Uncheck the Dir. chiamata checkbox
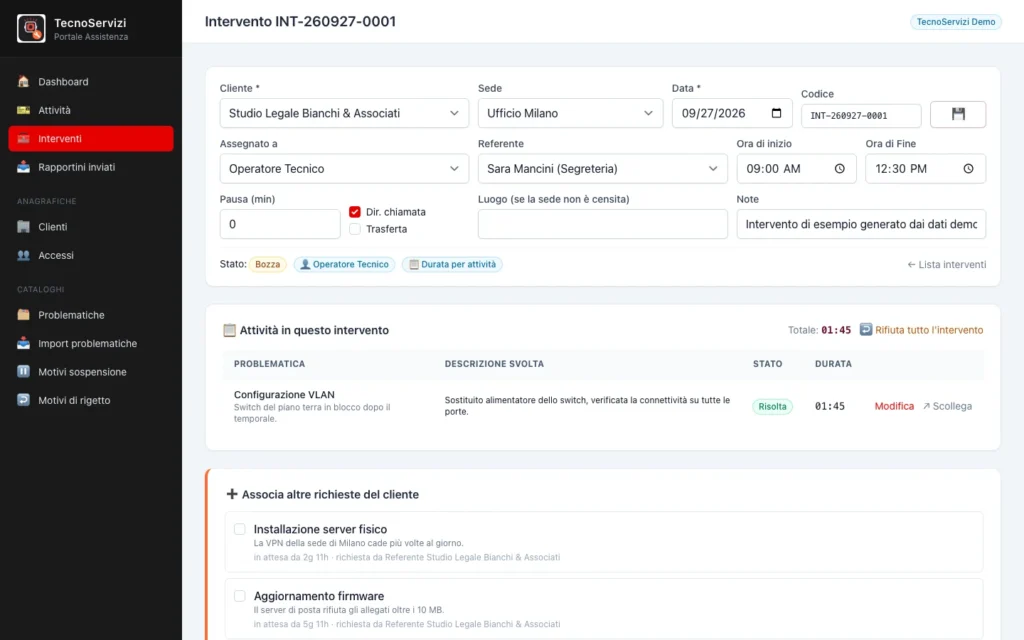The width and height of the screenshot is (1024, 640). [x=355, y=212]
